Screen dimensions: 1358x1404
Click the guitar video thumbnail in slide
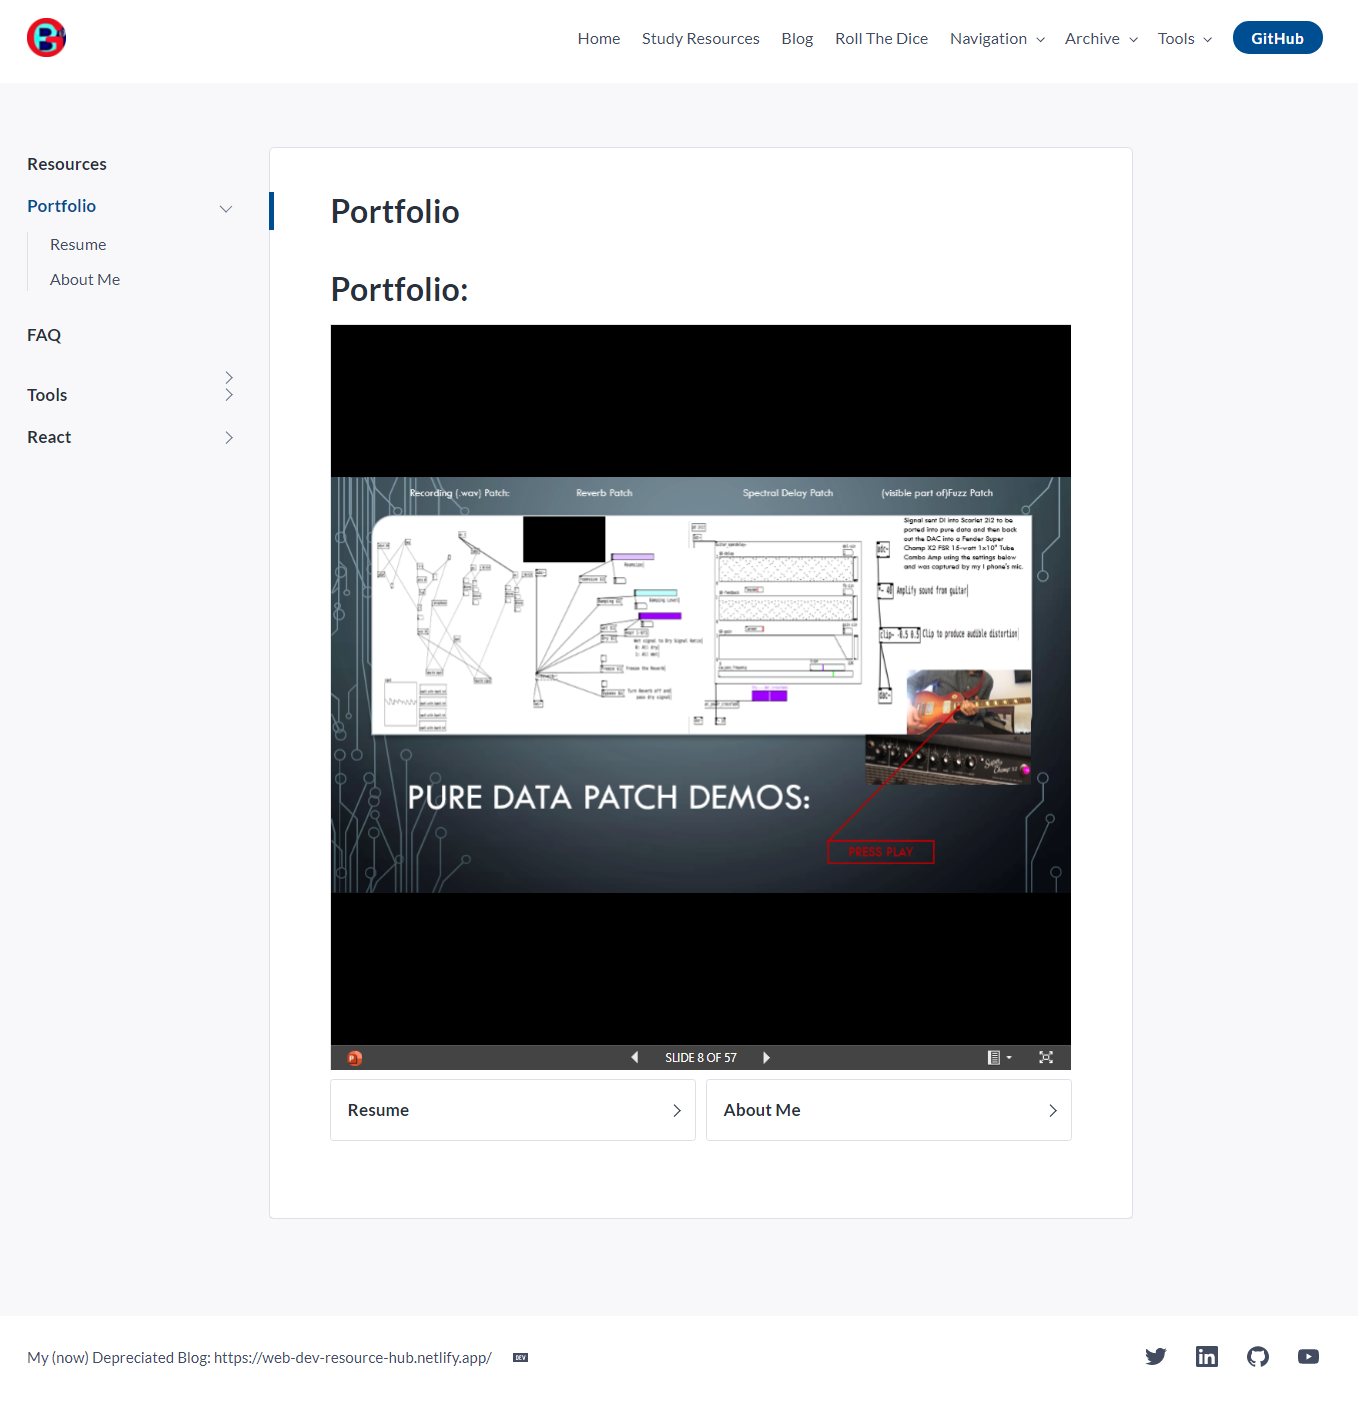968,702
